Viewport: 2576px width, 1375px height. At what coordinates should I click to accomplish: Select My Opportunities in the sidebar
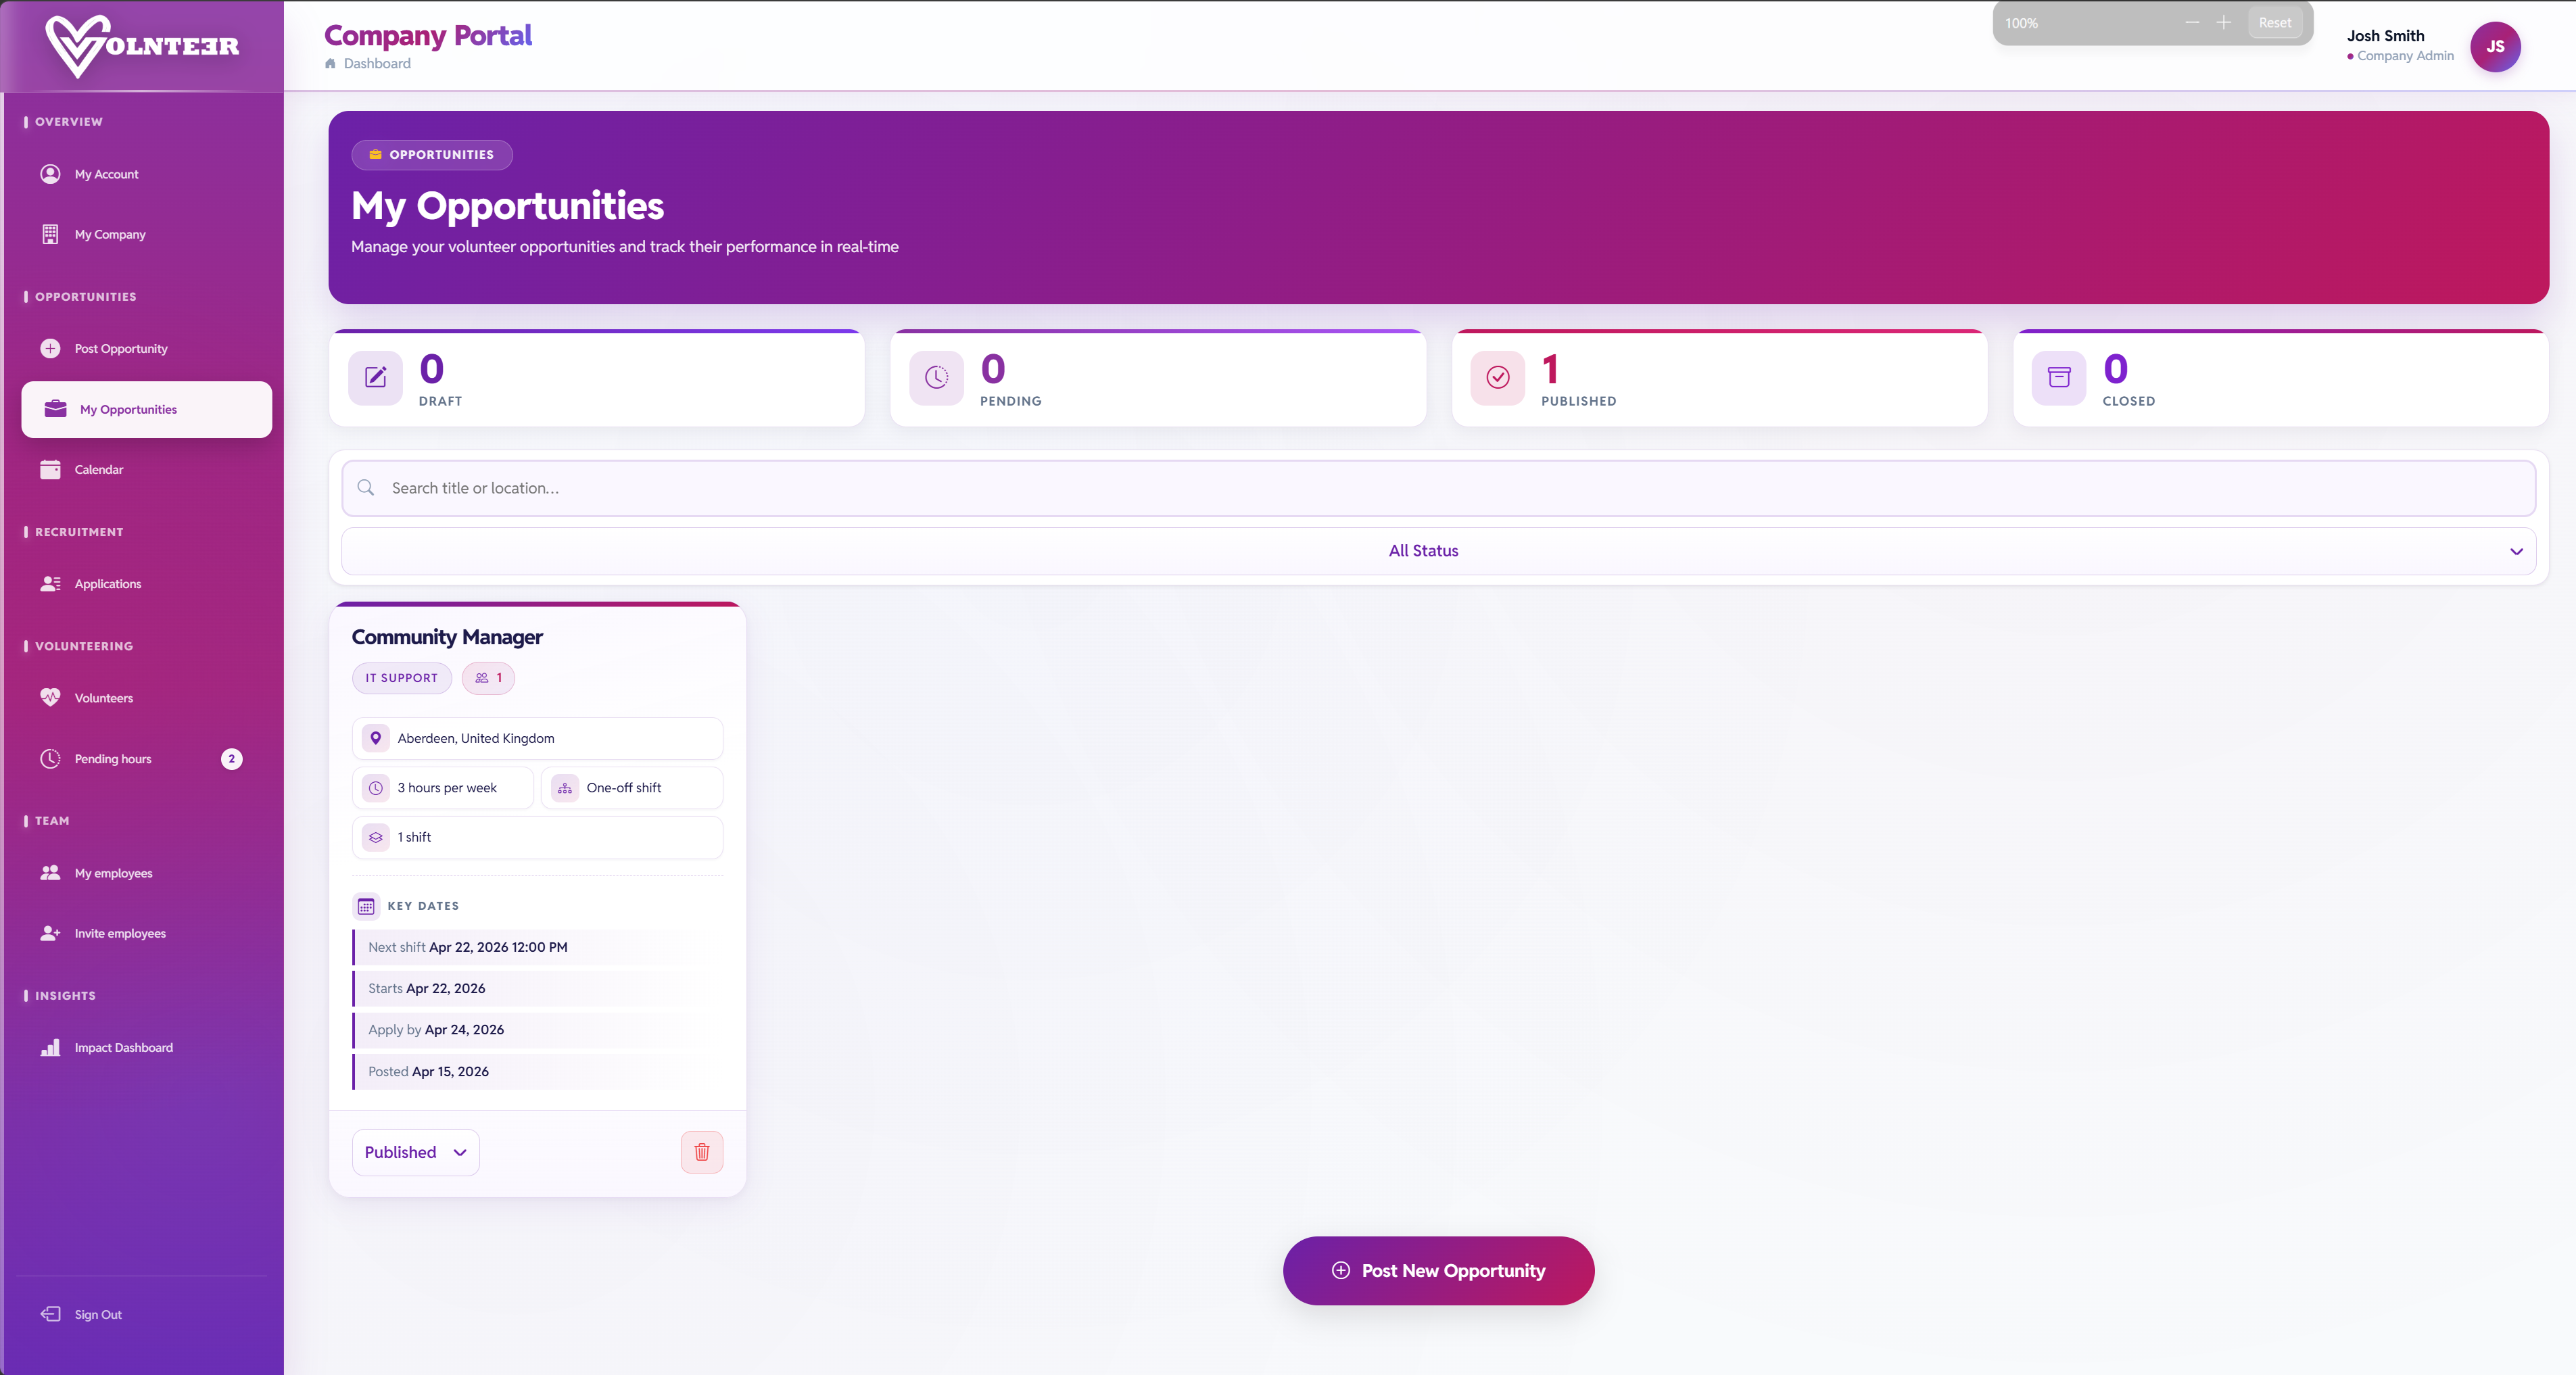pyautogui.click(x=146, y=409)
